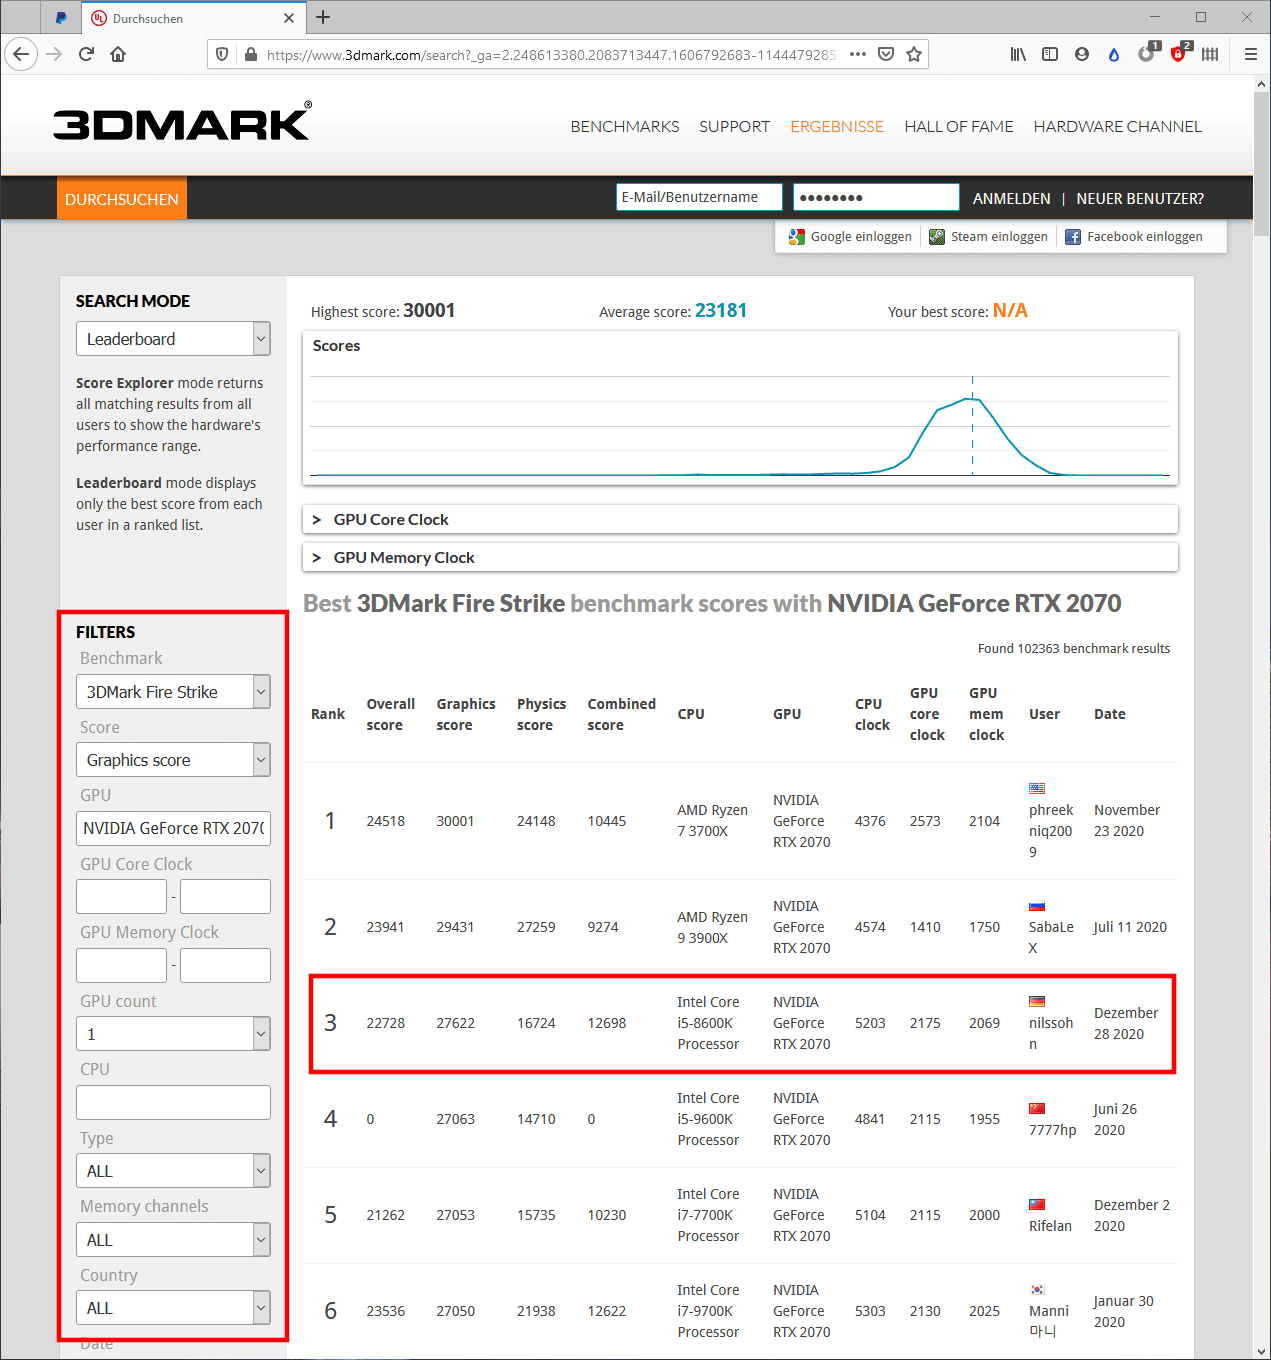Bookmark this page with the star
This screenshot has width=1271, height=1360.
pyautogui.click(x=914, y=54)
